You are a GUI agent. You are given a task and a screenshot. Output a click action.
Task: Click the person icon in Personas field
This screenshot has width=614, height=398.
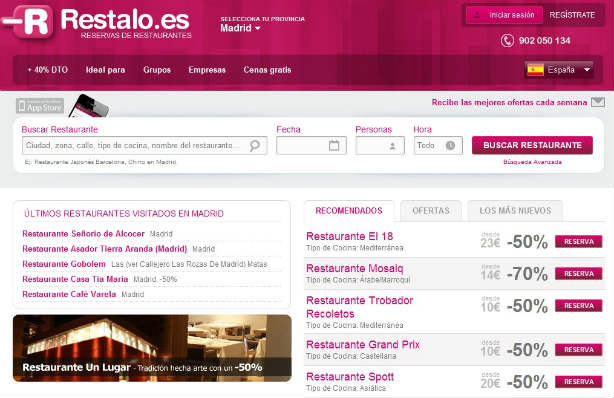point(392,146)
